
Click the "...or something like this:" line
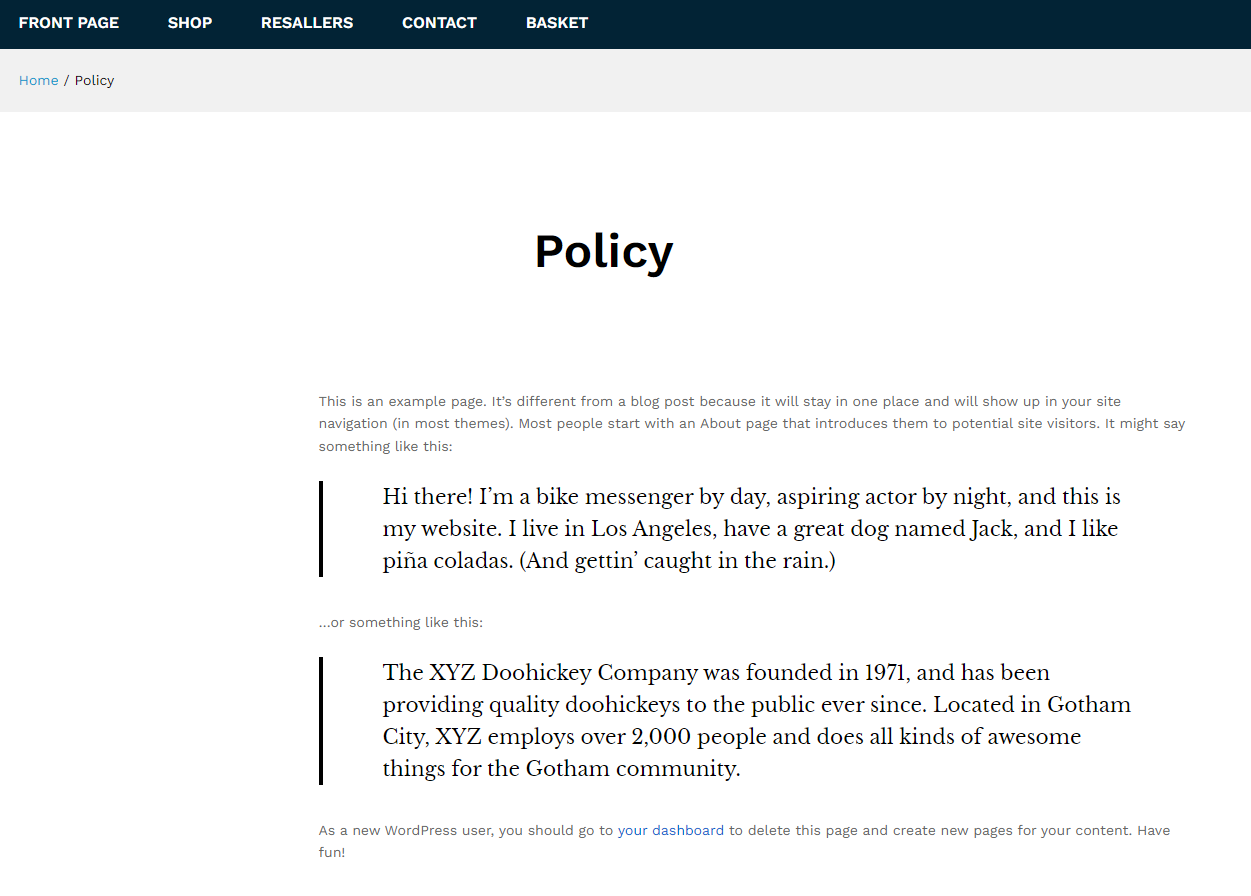(401, 623)
